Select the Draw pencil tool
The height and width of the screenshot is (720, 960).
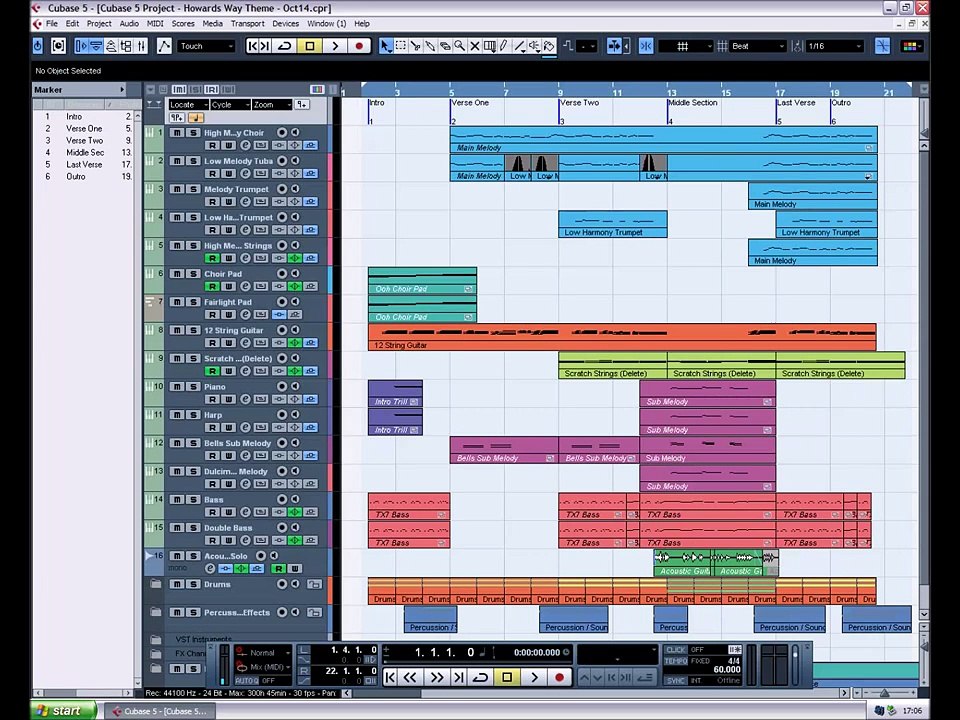pos(504,46)
